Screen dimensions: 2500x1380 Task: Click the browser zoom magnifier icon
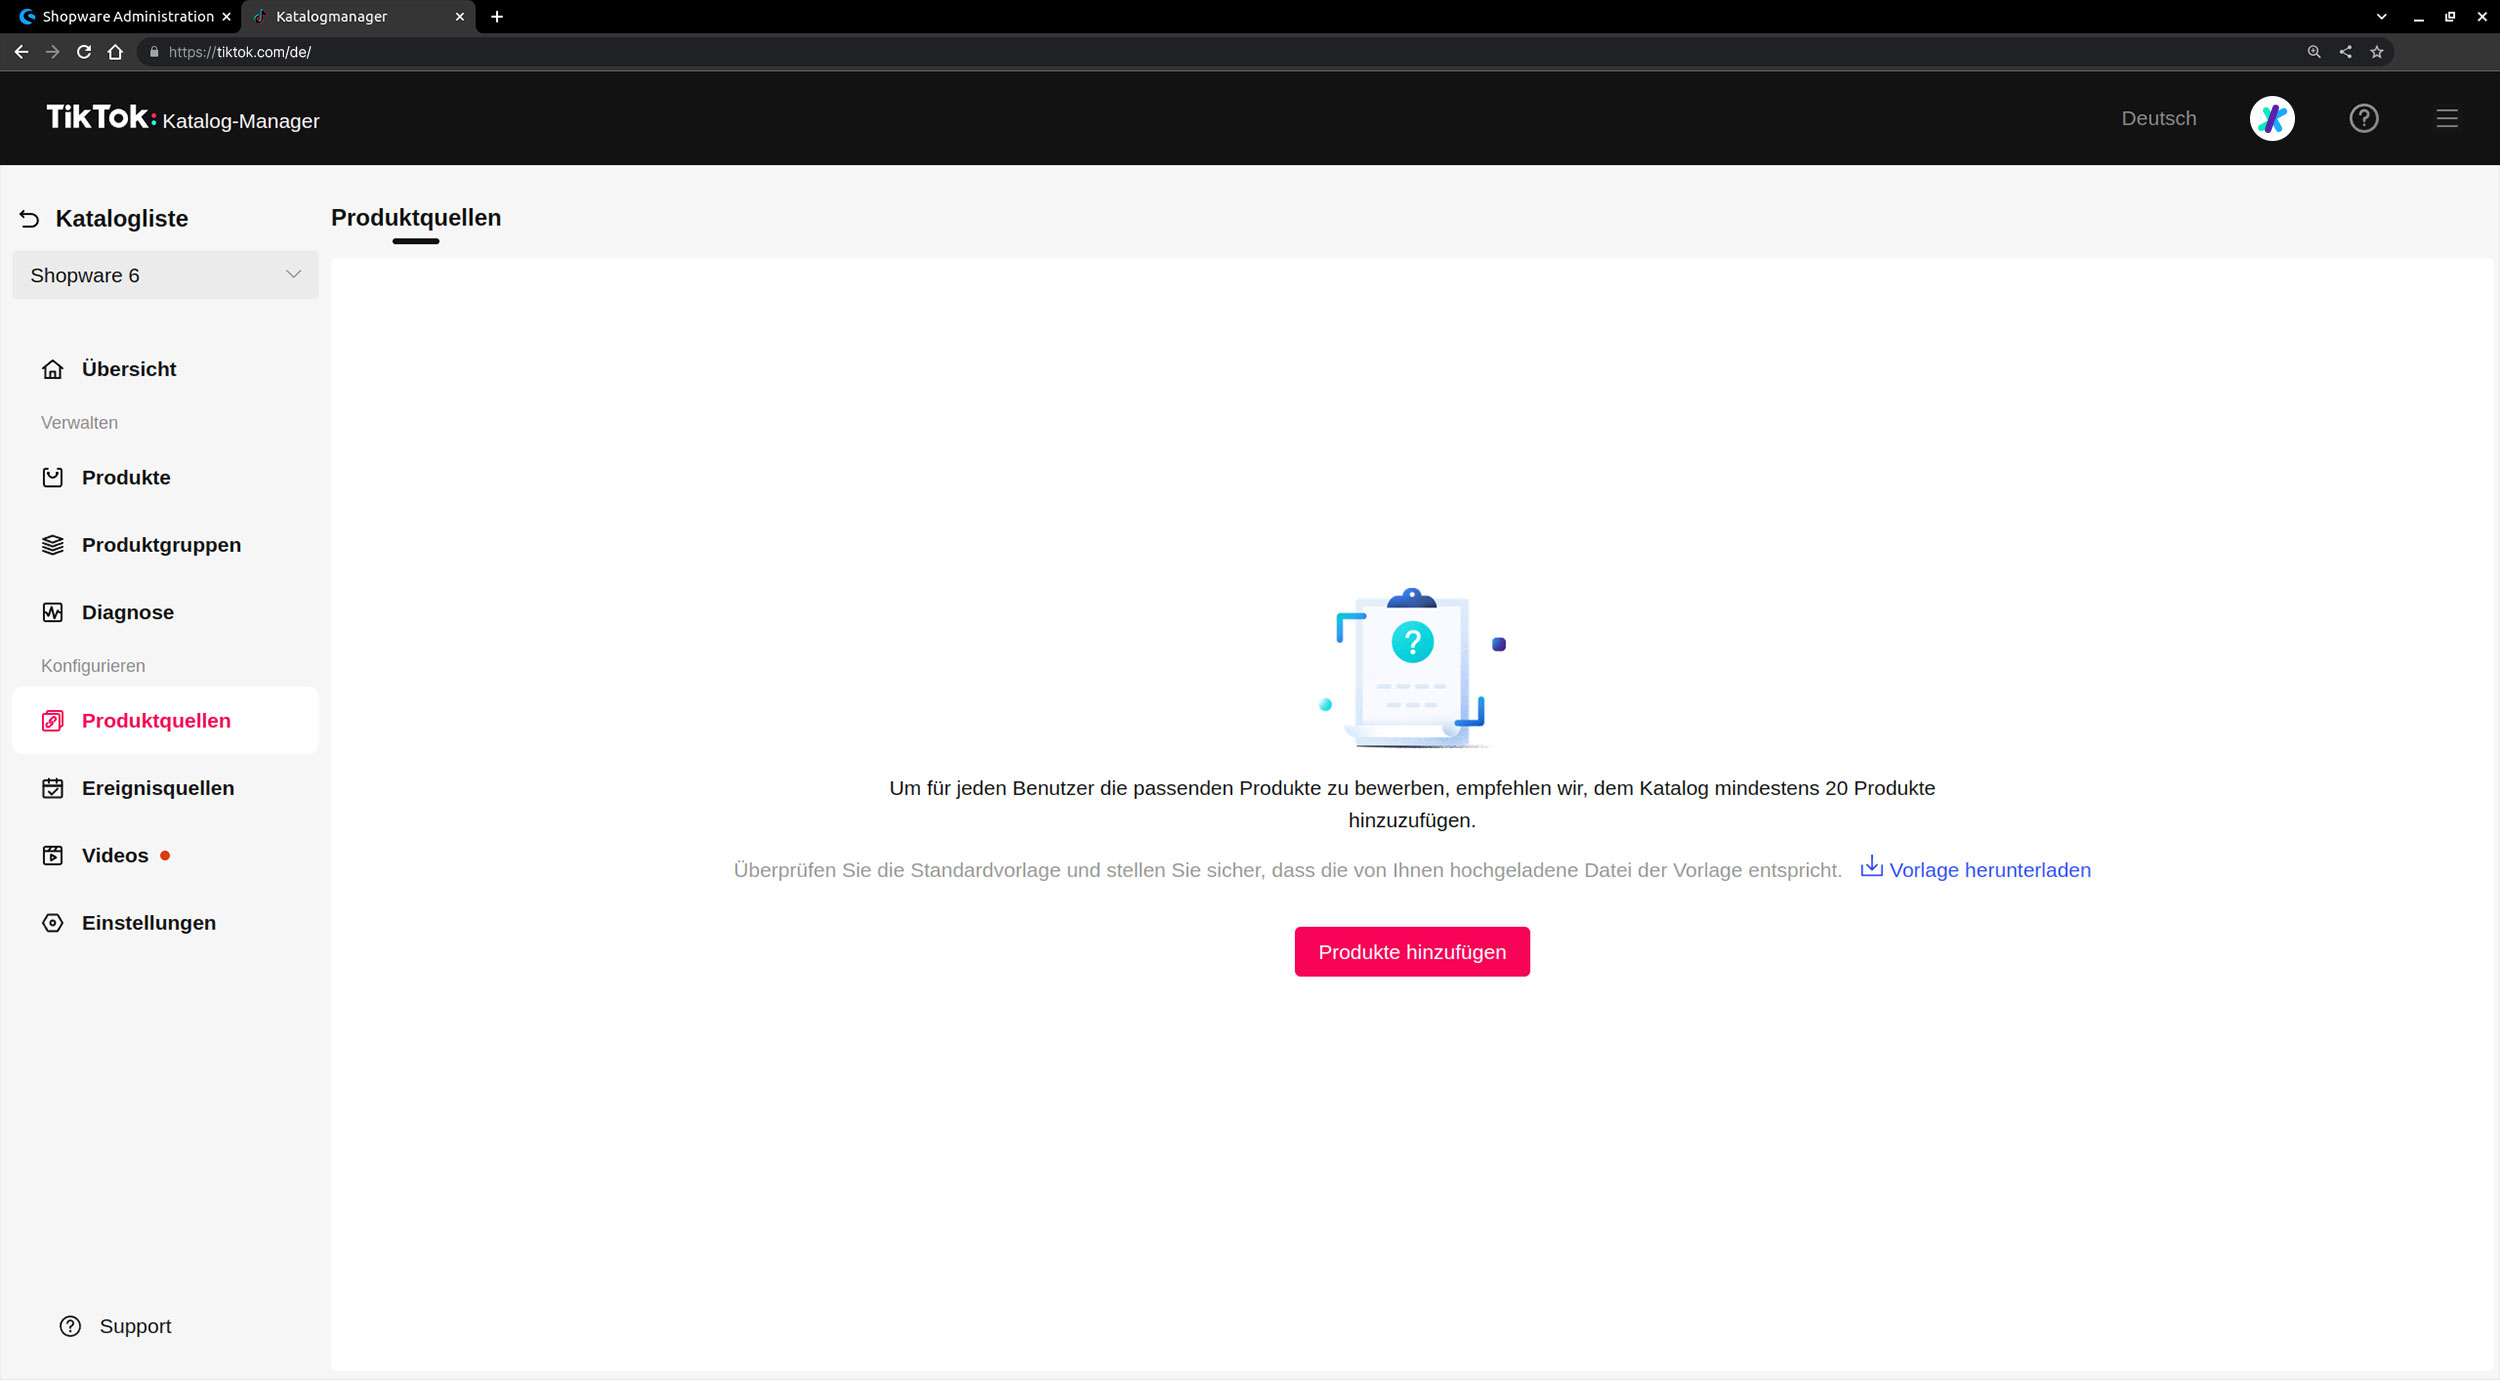click(2313, 52)
